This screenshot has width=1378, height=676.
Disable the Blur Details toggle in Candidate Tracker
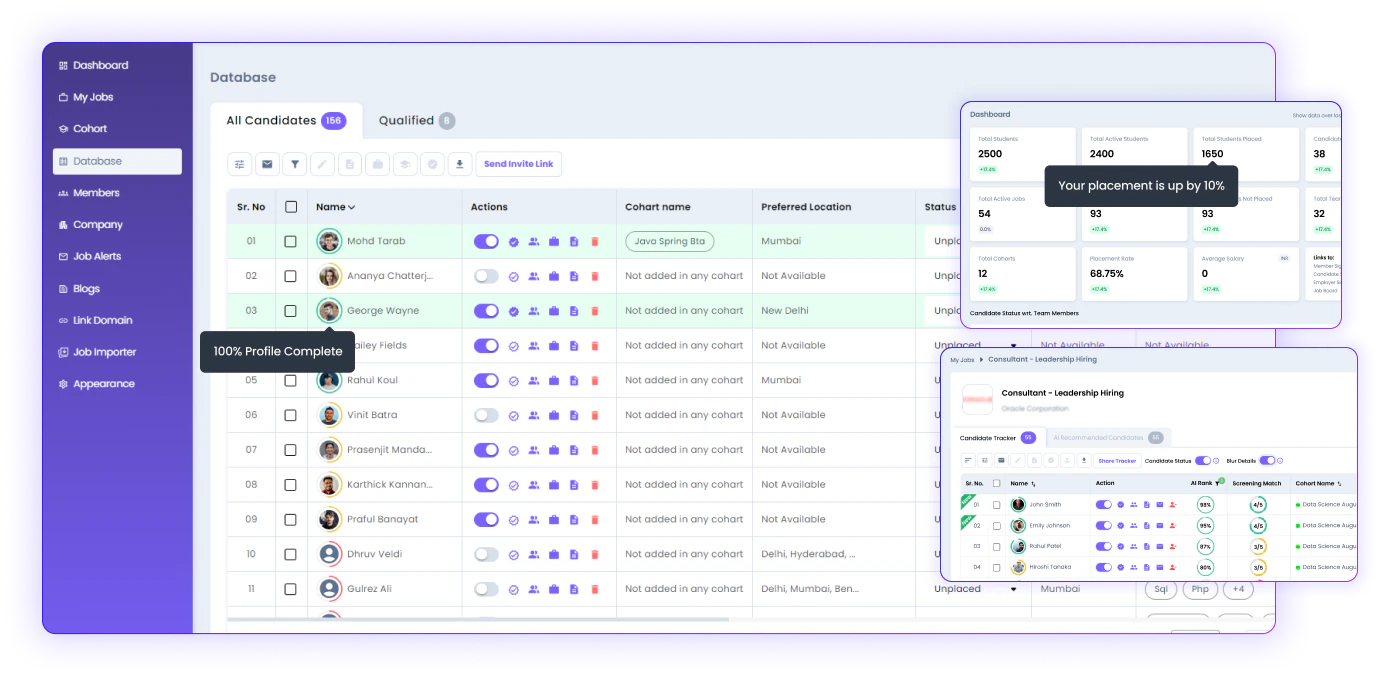pos(1267,461)
